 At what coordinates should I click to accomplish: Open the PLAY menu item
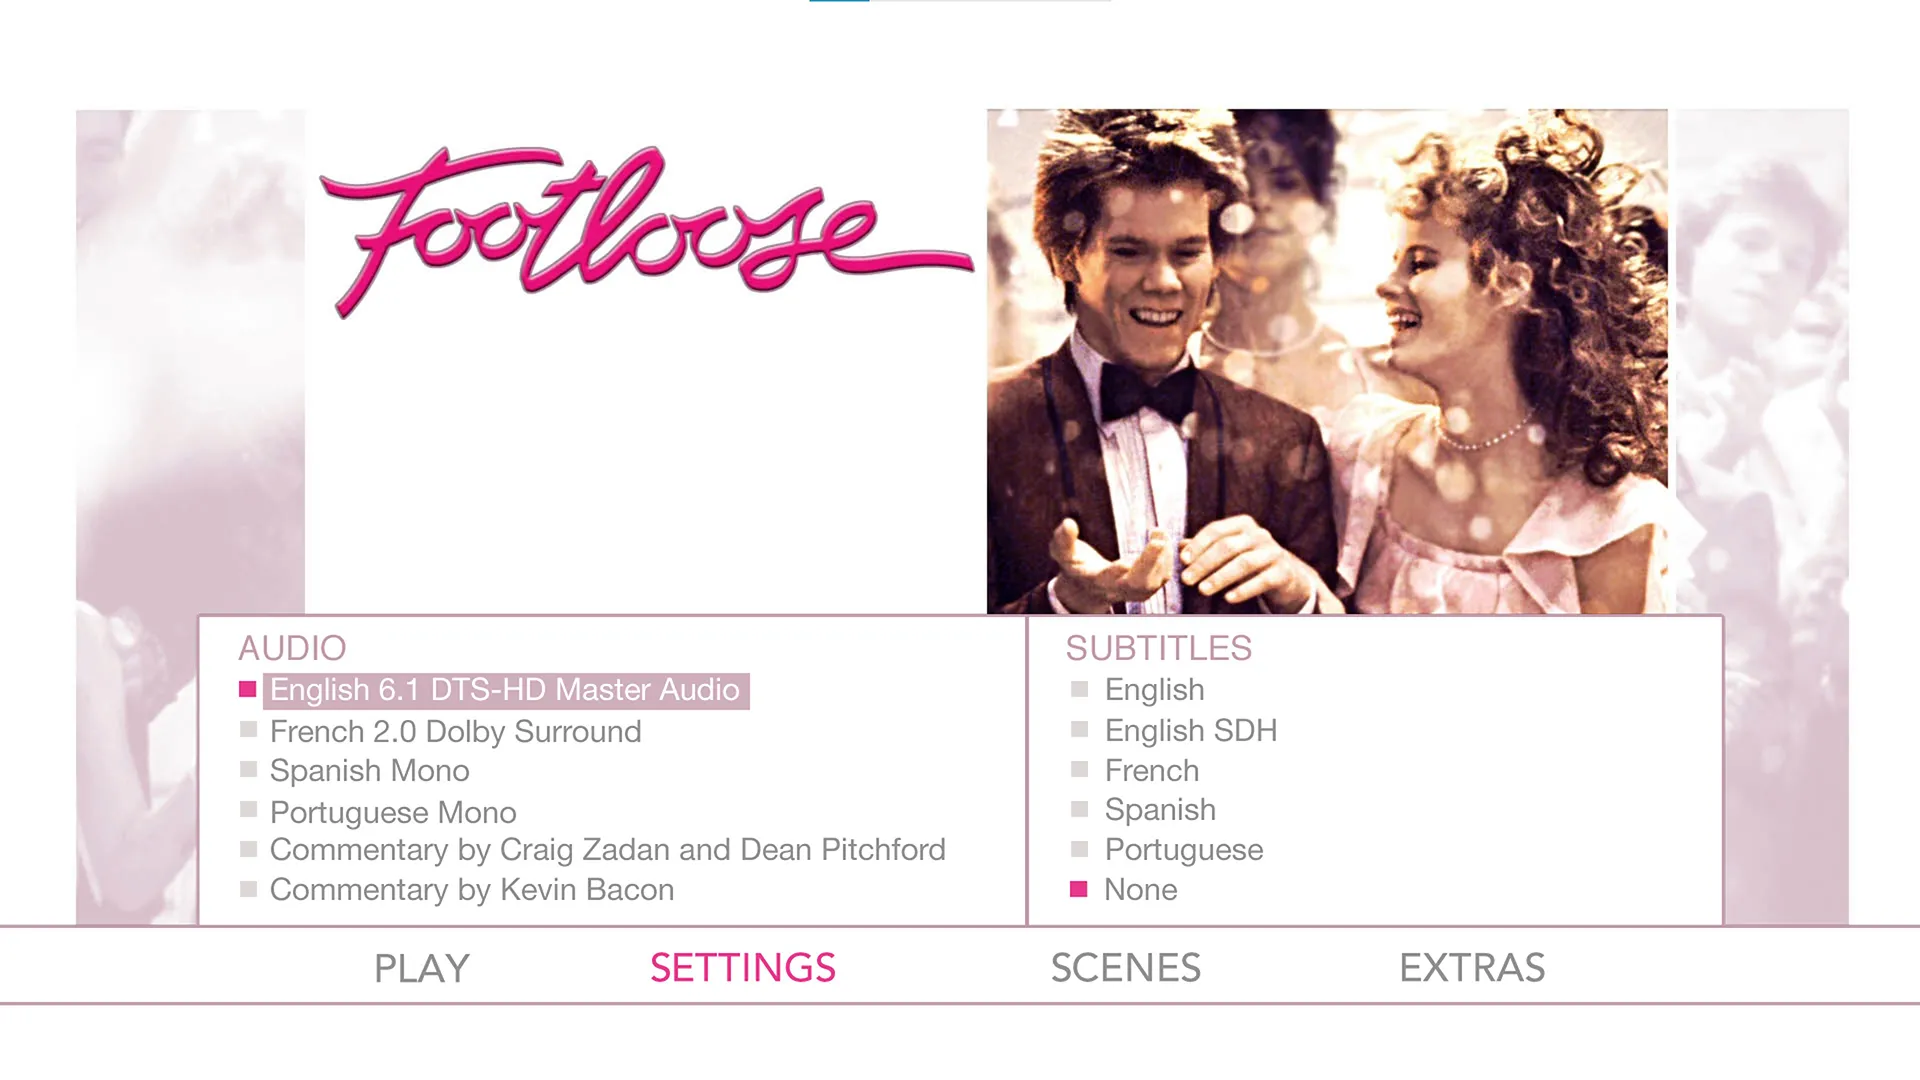pos(421,968)
